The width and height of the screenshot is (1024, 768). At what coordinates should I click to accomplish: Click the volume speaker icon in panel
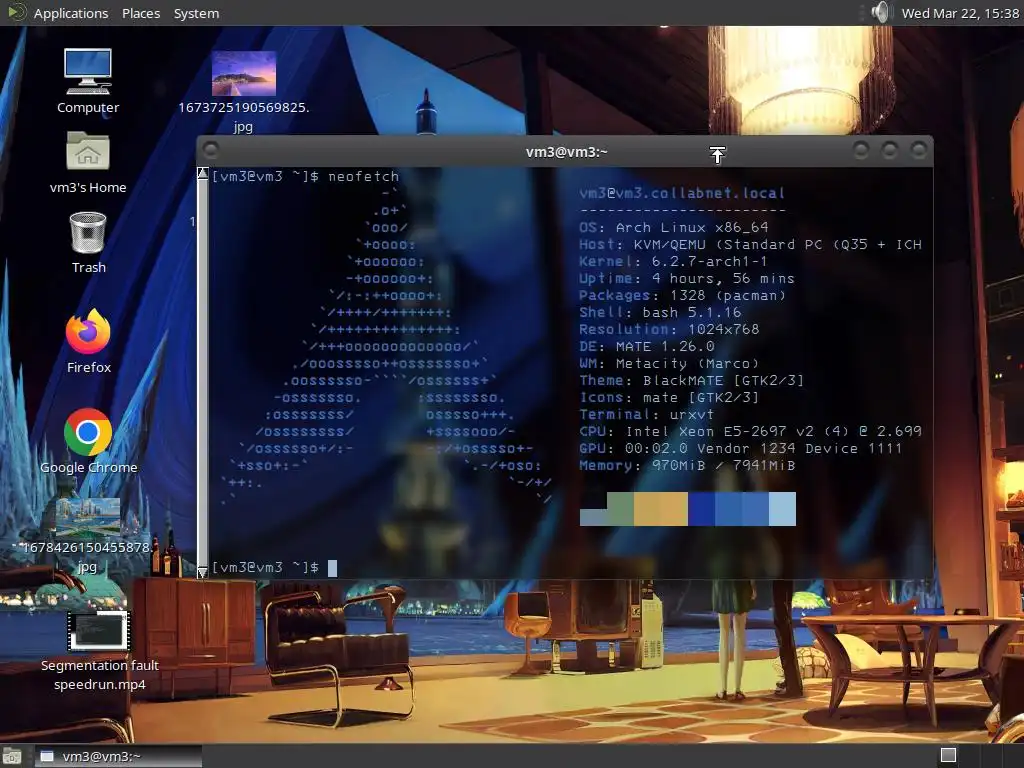879,12
